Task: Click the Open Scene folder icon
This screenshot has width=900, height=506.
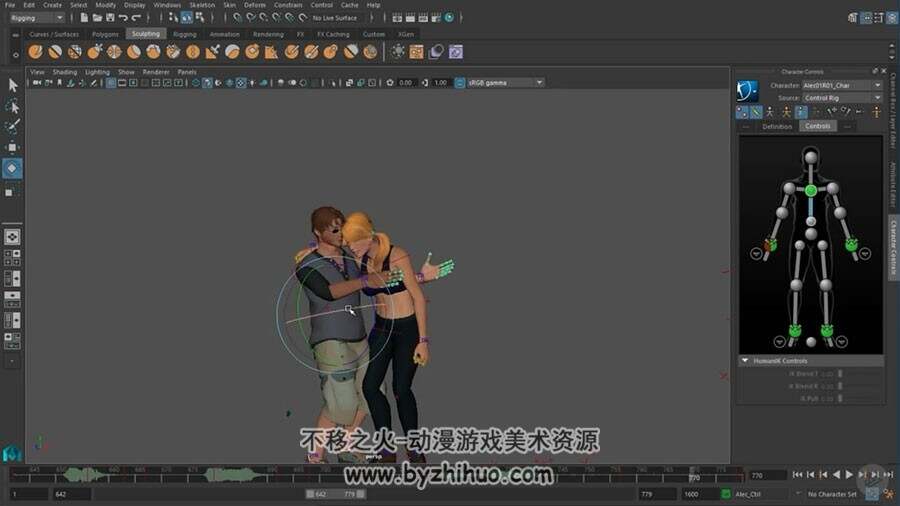Action: [x=97, y=18]
